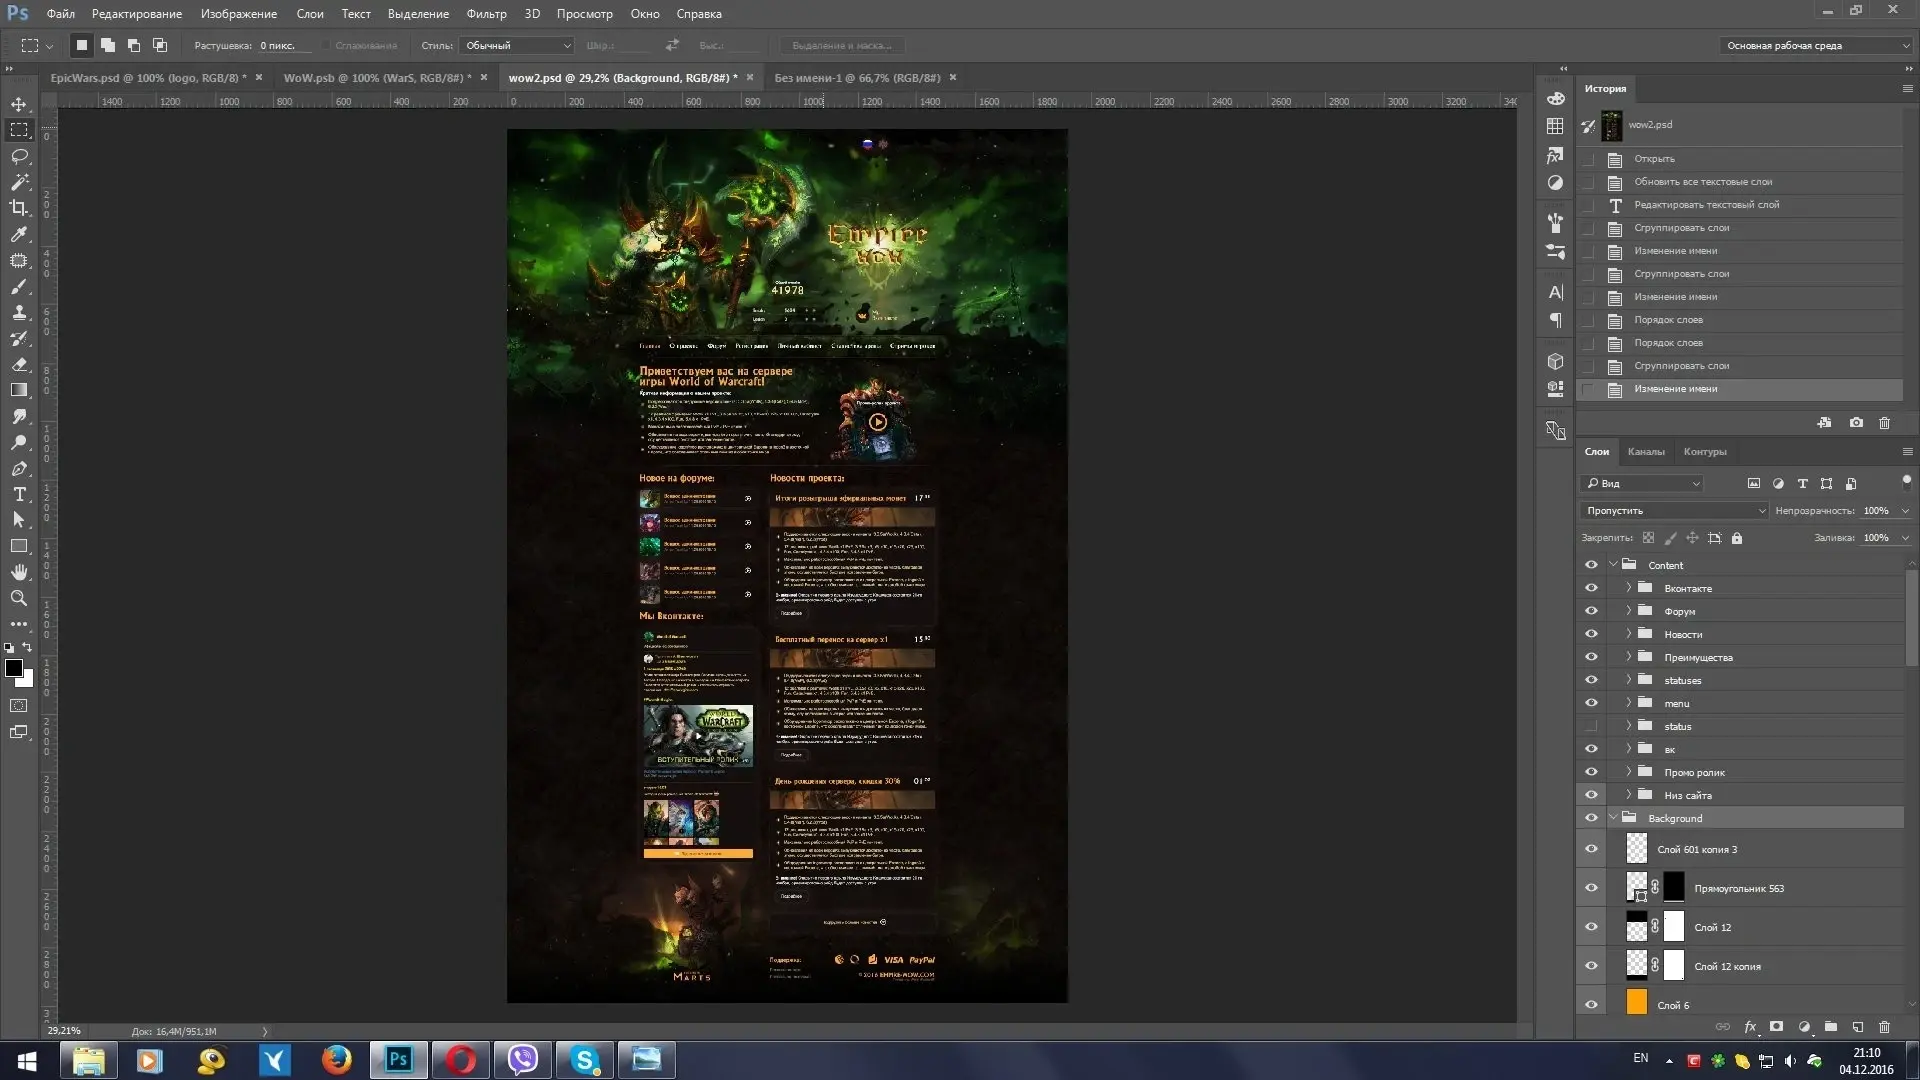1920x1080 pixels.
Task: Open the Изображение menu
Action: coord(238,14)
